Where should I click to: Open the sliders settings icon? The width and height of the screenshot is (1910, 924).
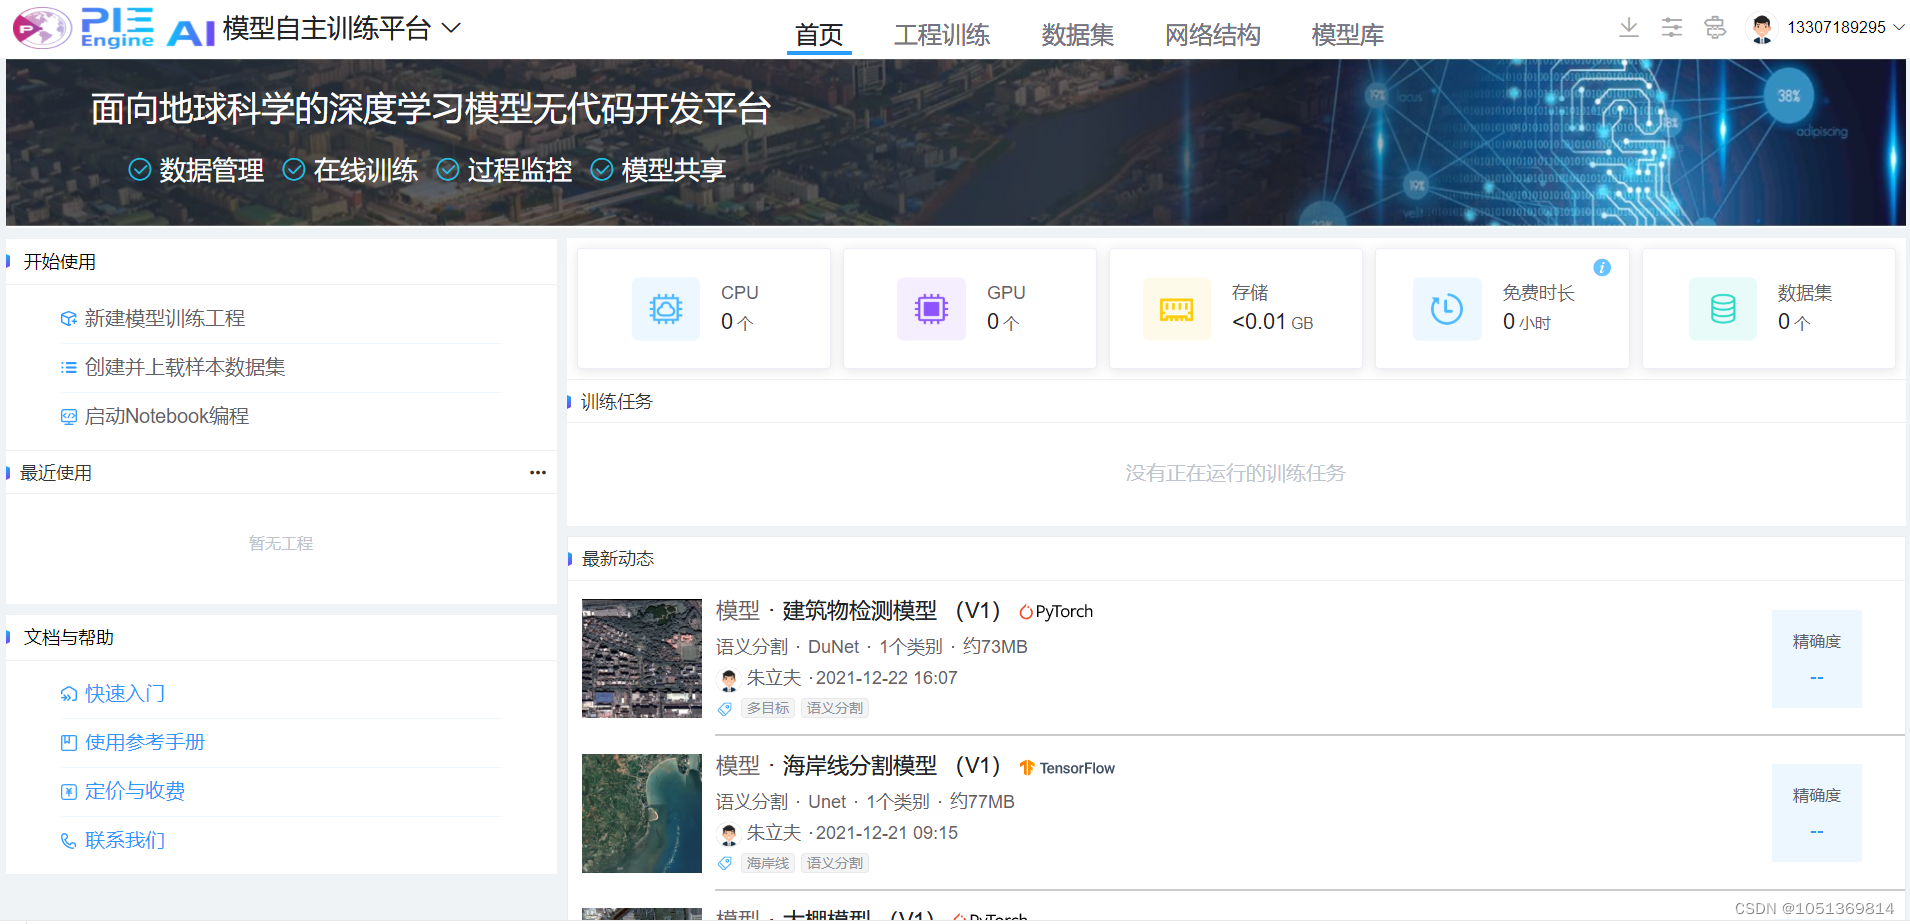coord(1672,27)
